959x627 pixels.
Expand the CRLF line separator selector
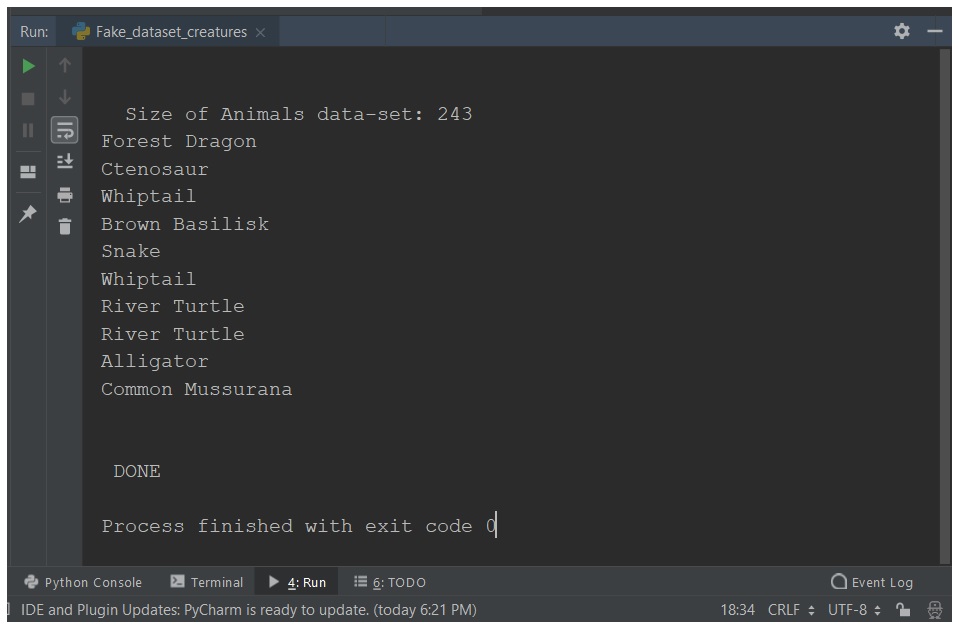[791, 610]
